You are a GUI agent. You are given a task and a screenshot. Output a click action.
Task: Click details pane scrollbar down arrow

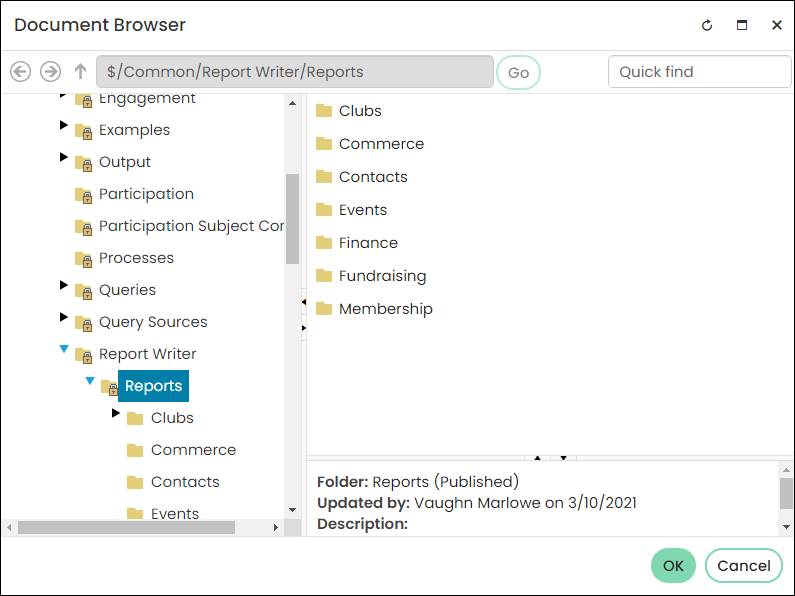786,527
